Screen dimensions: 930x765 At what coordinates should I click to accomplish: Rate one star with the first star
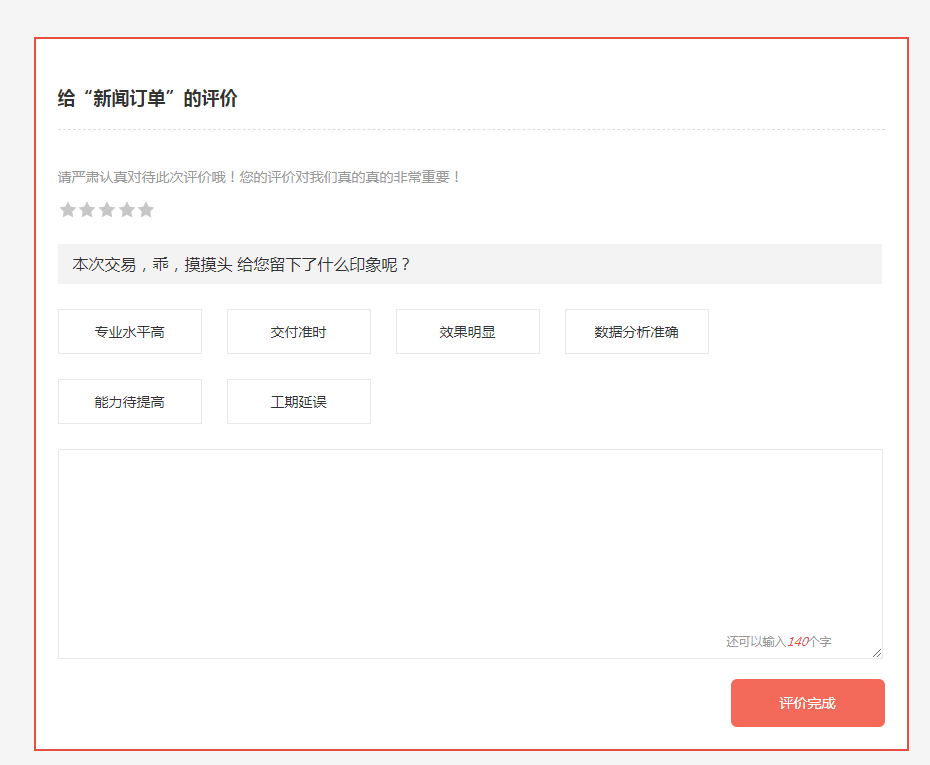pyautogui.click(x=68, y=210)
